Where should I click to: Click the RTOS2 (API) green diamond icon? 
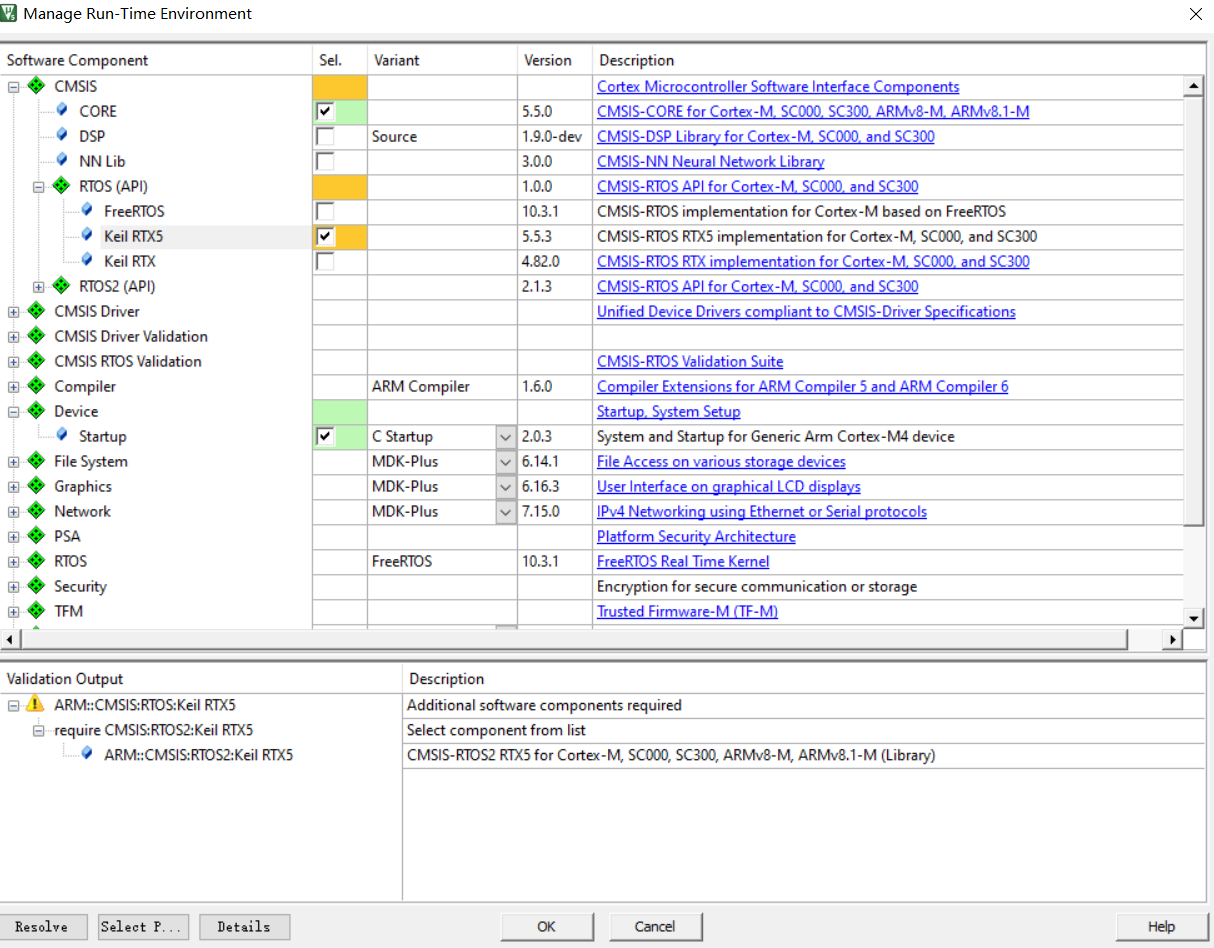[x=61, y=286]
